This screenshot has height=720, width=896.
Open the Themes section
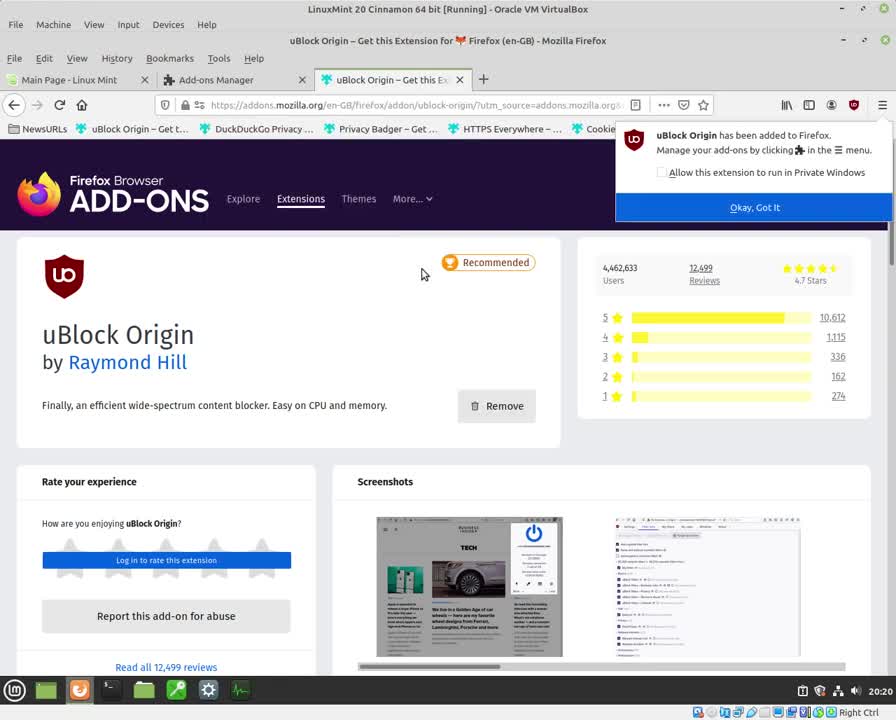pos(359,199)
